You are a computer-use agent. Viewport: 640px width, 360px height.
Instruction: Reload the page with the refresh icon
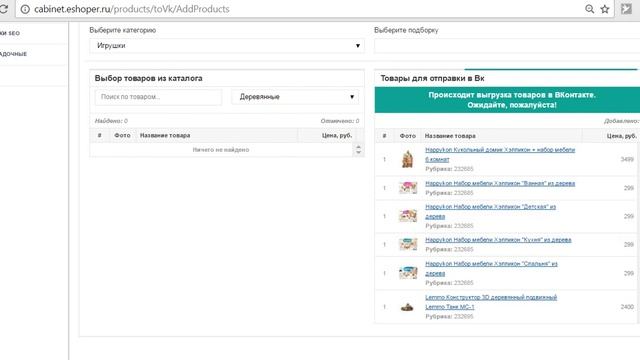coord(3,9)
